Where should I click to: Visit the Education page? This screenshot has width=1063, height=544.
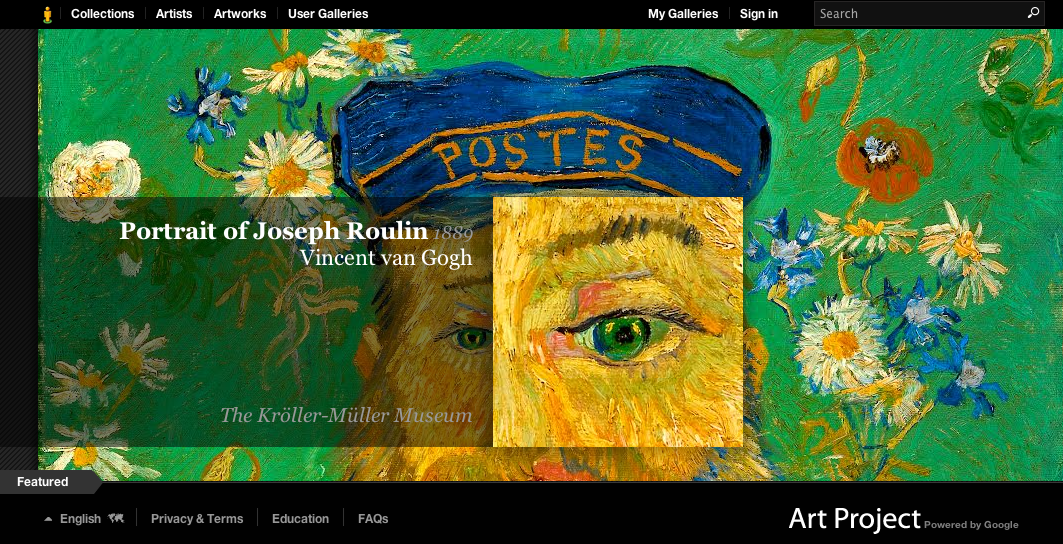coord(300,519)
